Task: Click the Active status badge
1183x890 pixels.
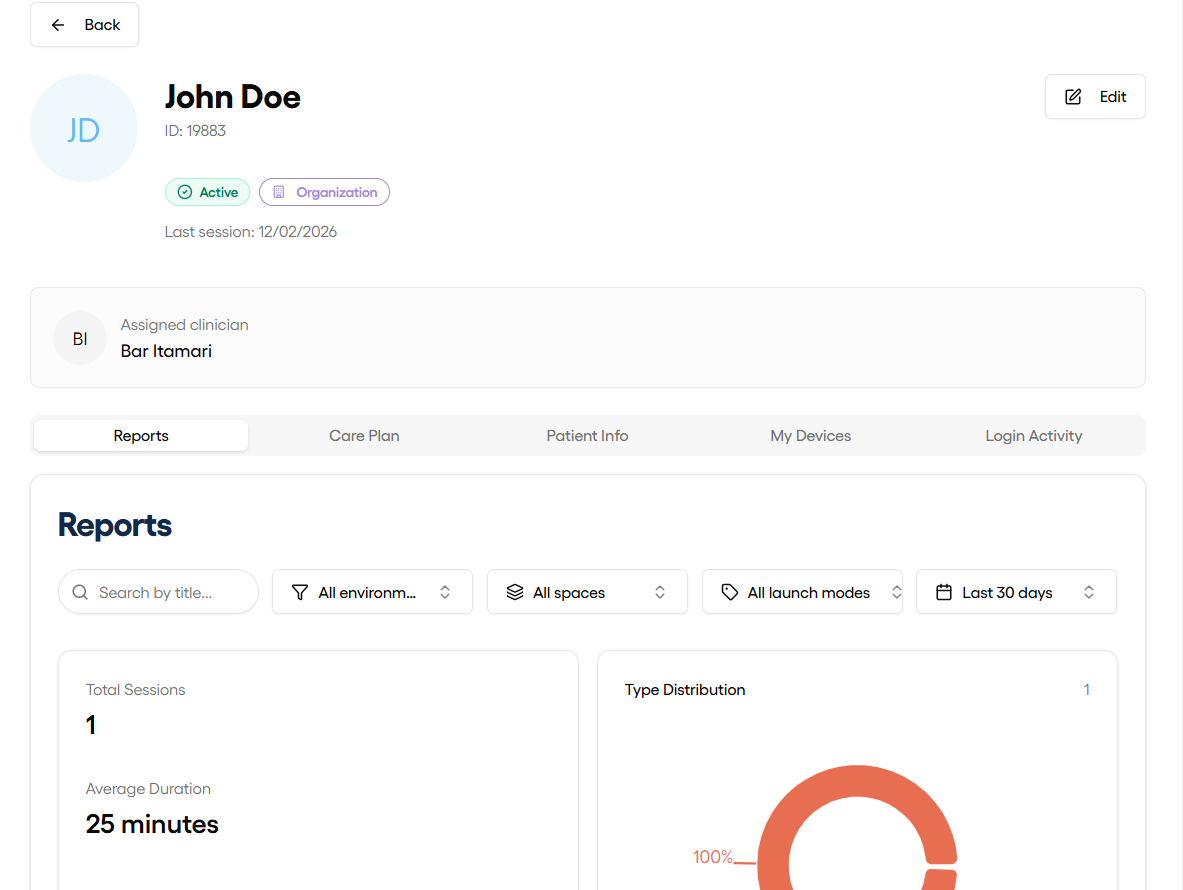Action: 207,192
